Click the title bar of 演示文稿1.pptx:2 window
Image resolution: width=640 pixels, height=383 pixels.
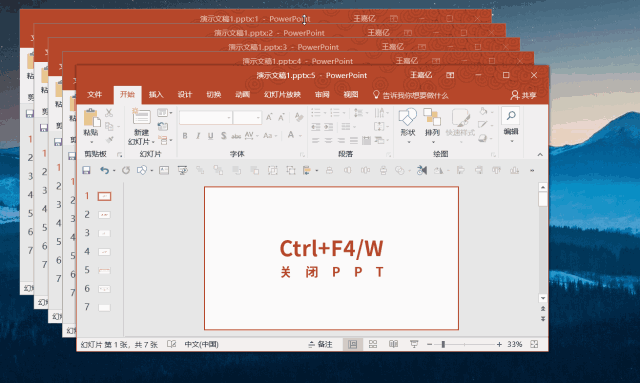pyautogui.click(x=269, y=33)
